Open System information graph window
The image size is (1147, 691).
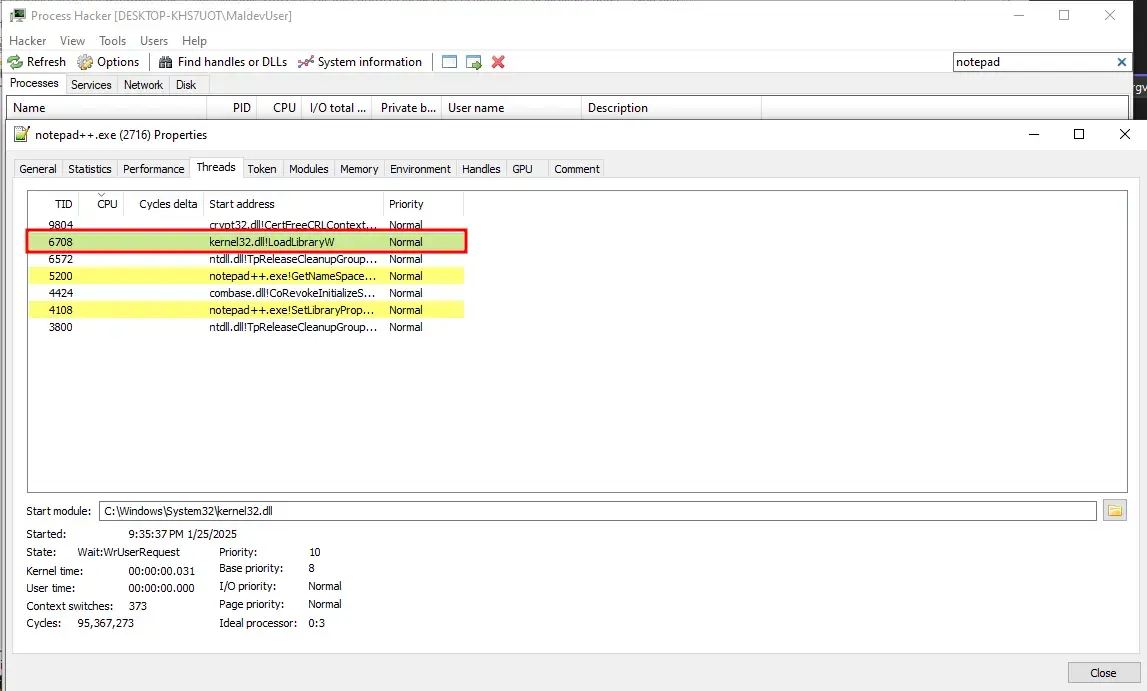click(x=360, y=62)
